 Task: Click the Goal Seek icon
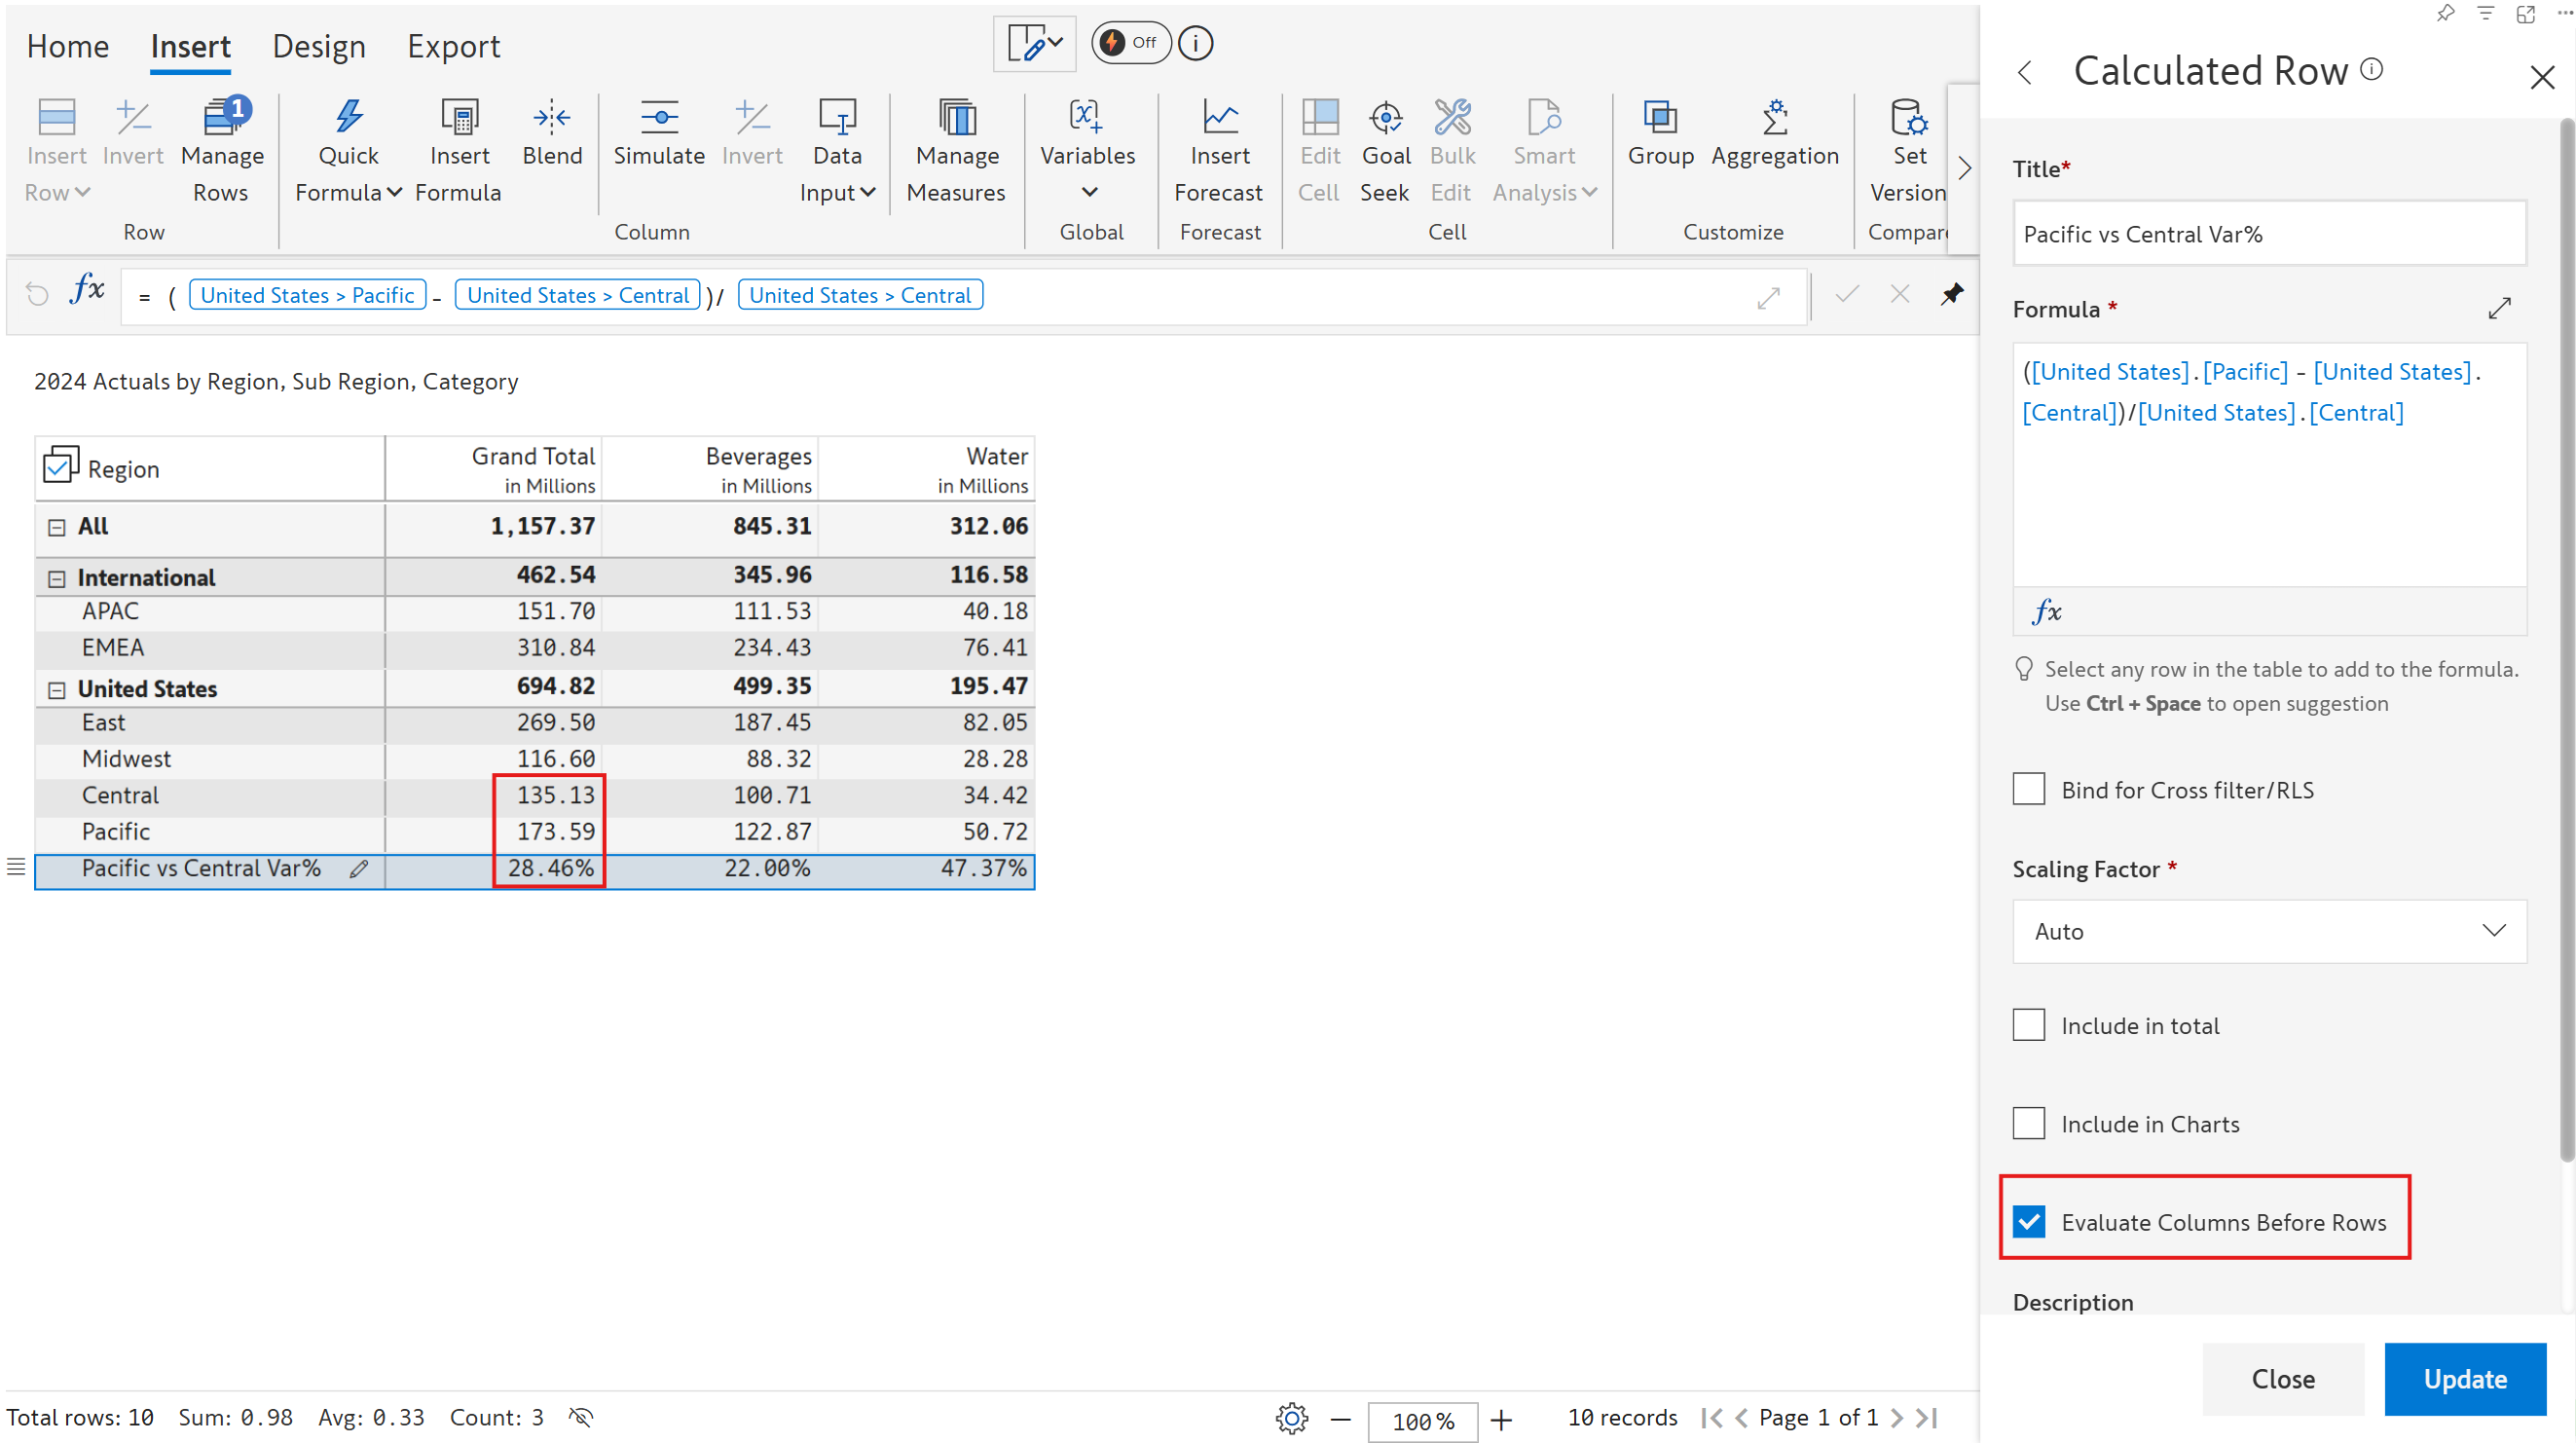(1385, 118)
